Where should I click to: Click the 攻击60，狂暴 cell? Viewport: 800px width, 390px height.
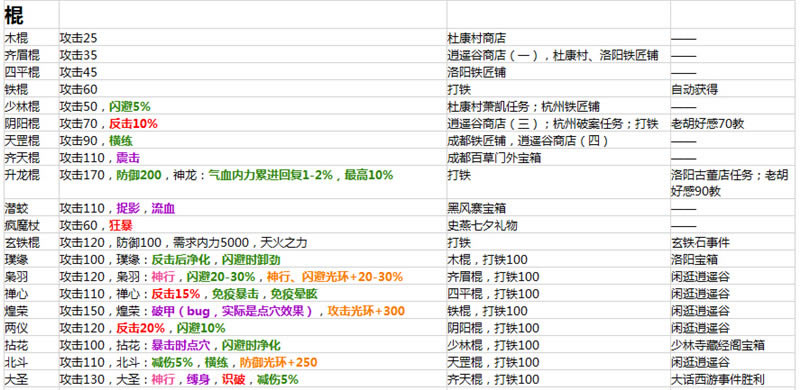click(x=253, y=225)
